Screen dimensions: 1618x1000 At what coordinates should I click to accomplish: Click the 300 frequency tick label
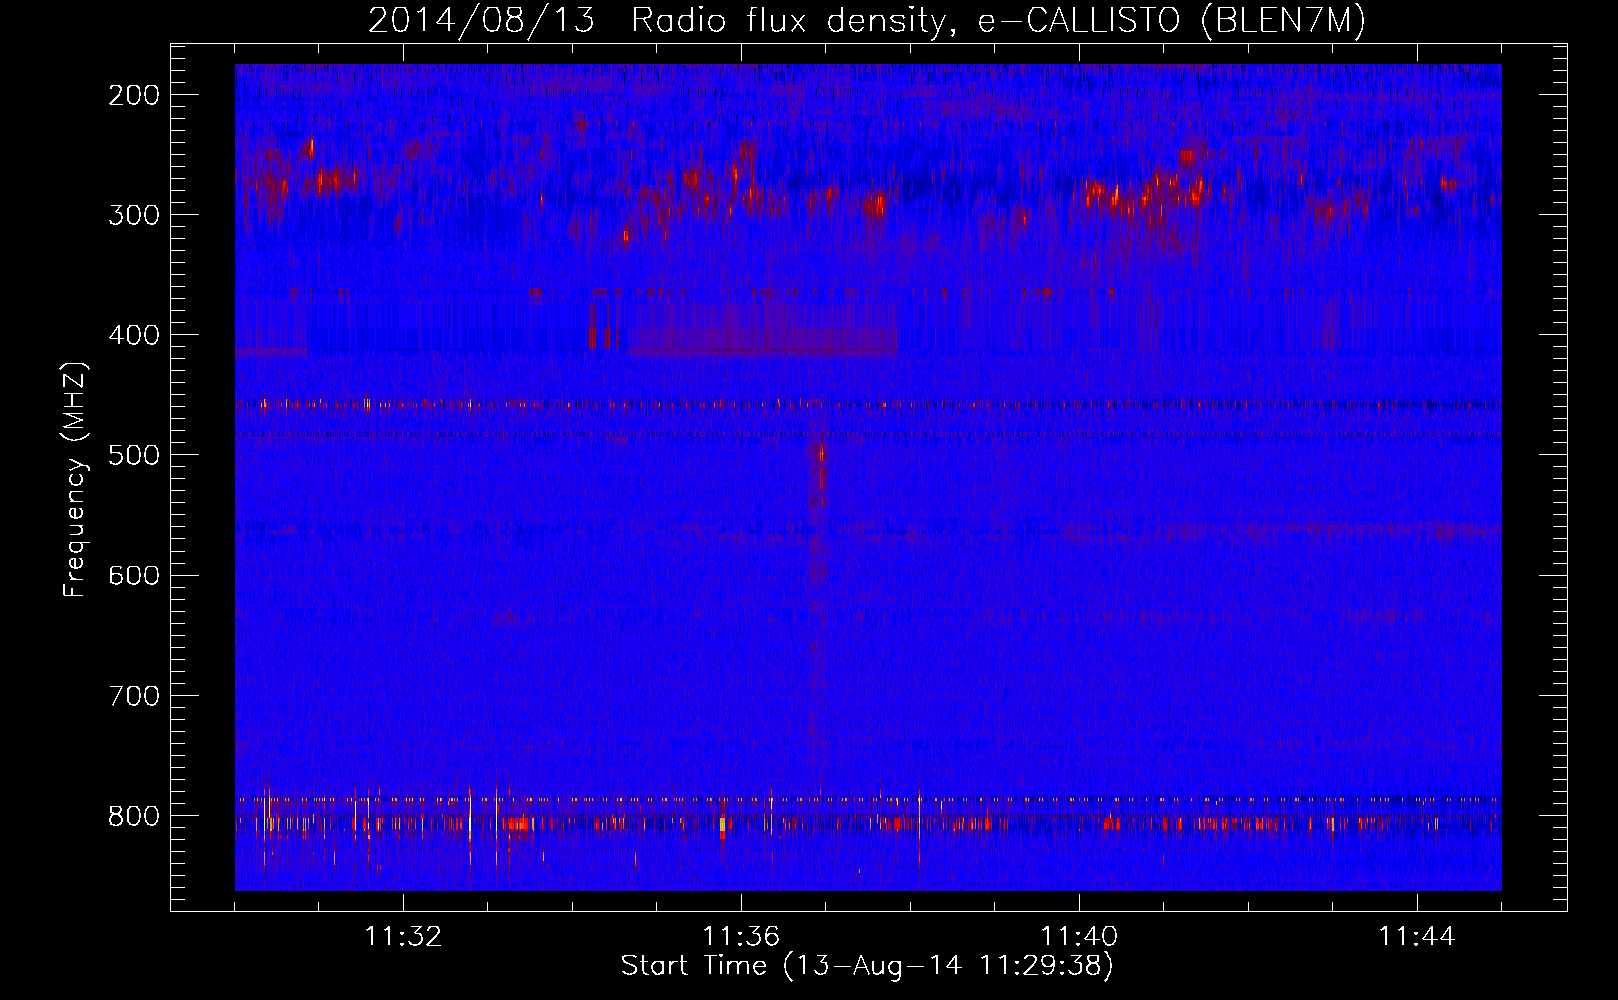[133, 215]
